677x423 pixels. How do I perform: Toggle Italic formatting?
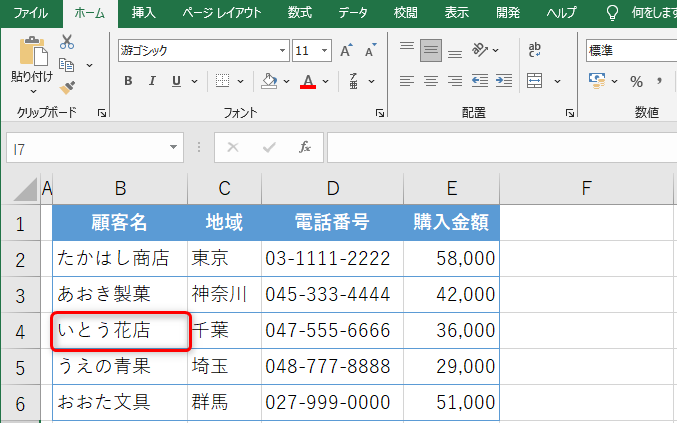(153, 81)
